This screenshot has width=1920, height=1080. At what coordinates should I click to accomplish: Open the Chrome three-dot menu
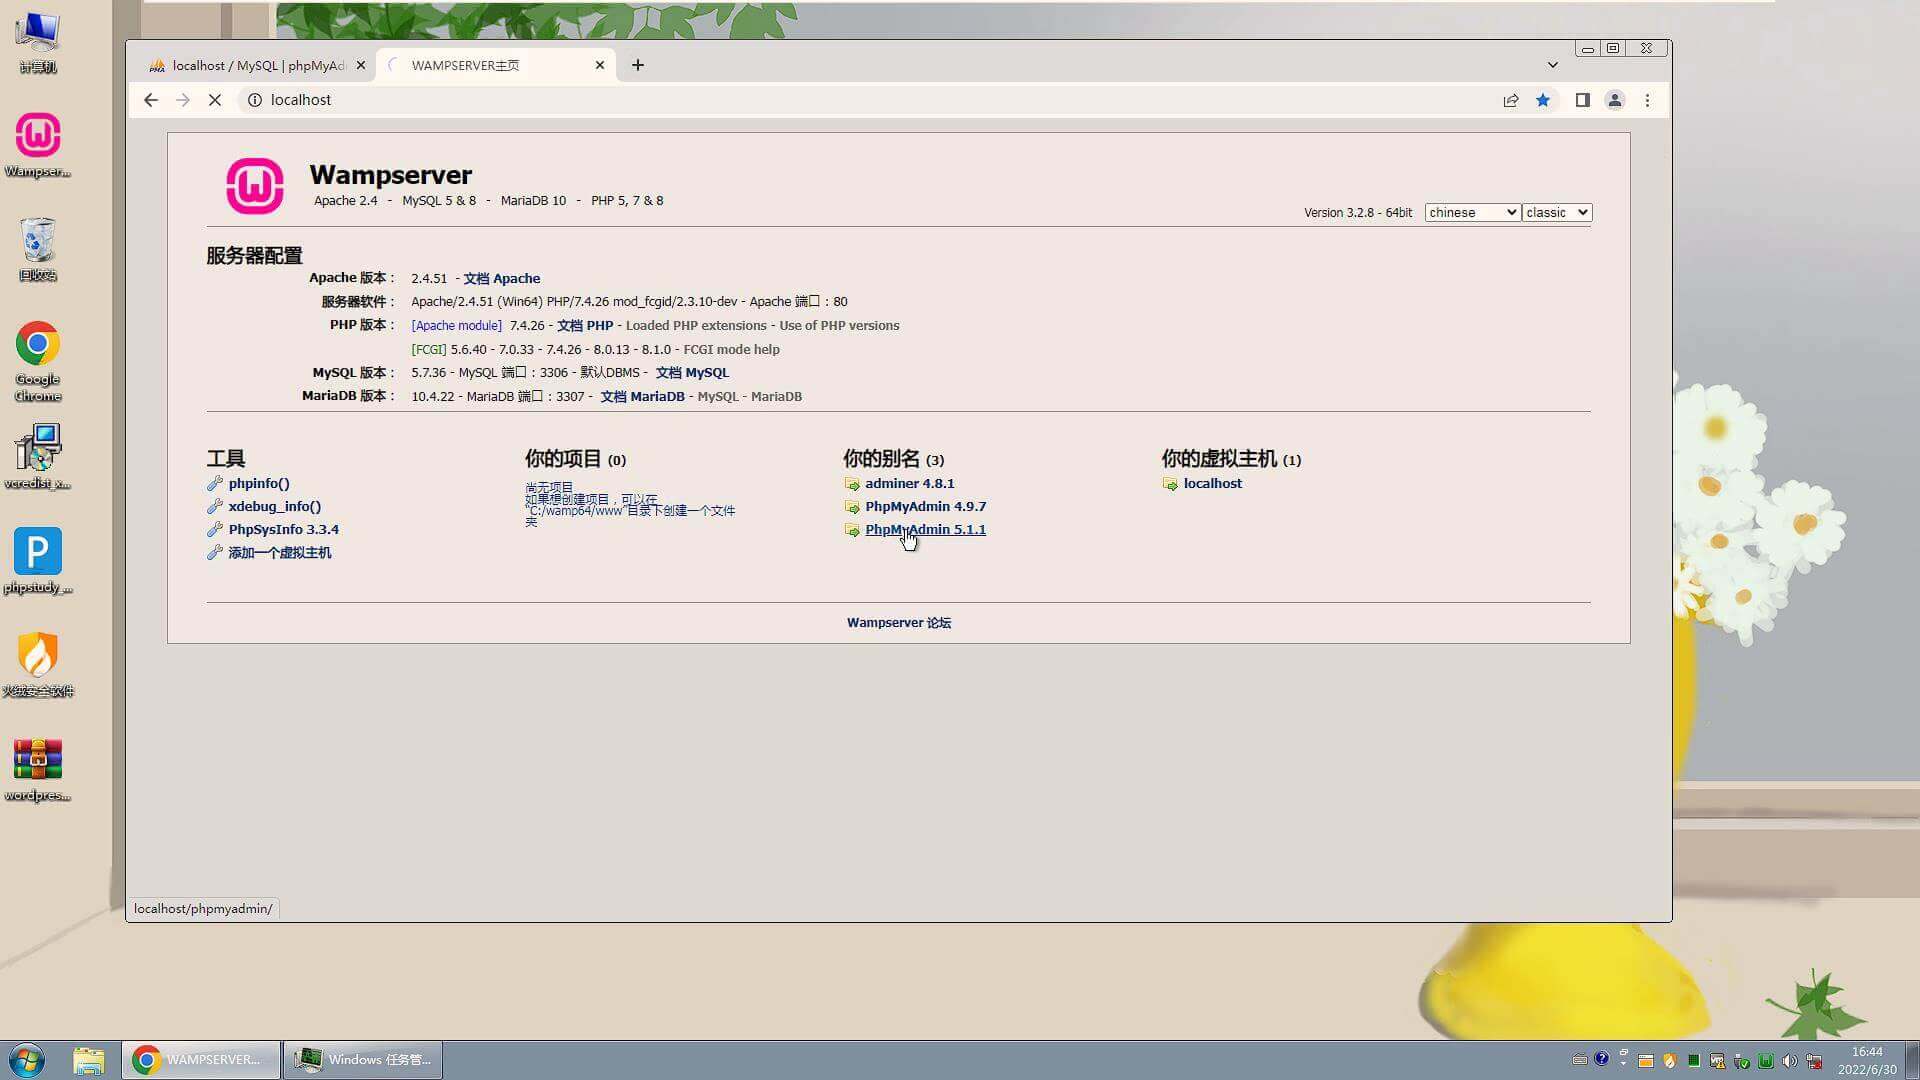pyautogui.click(x=1648, y=100)
